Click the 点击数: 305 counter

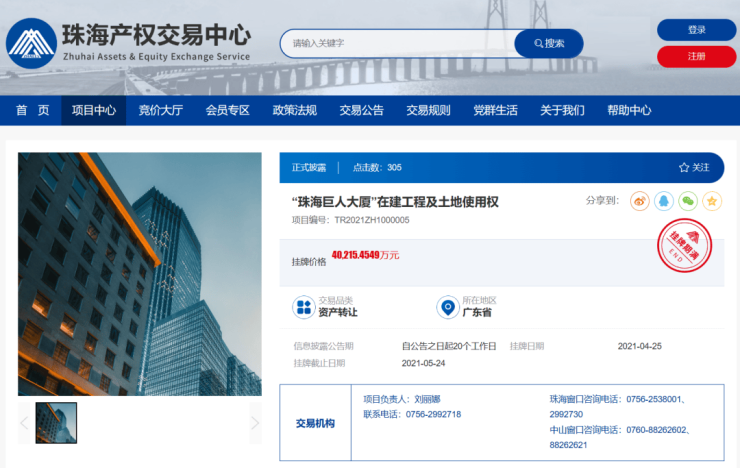tap(377, 167)
